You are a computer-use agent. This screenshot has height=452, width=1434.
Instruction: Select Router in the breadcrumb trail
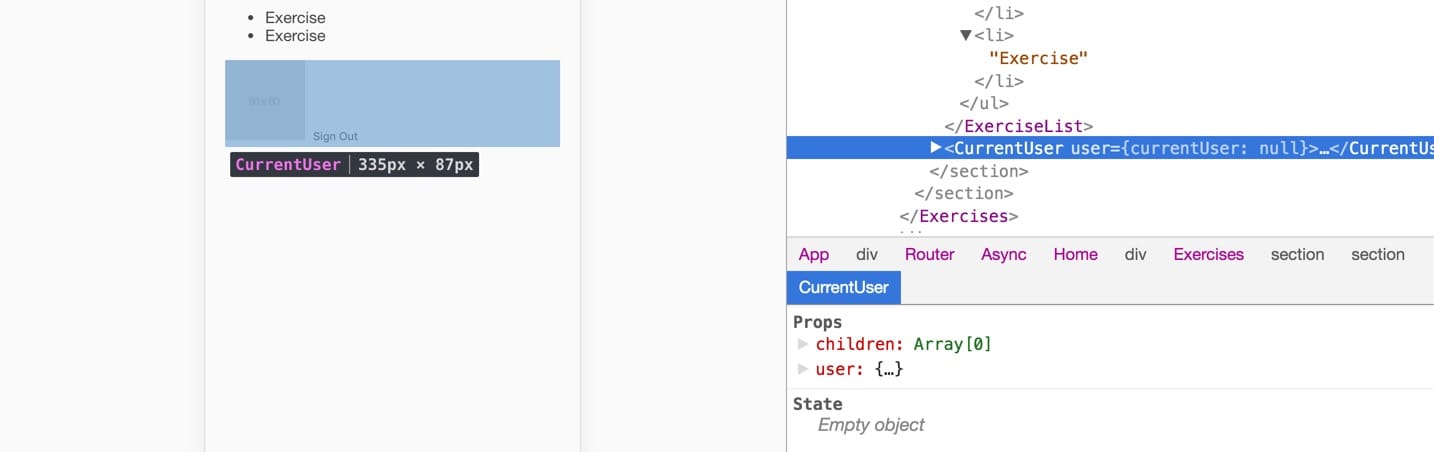point(930,254)
